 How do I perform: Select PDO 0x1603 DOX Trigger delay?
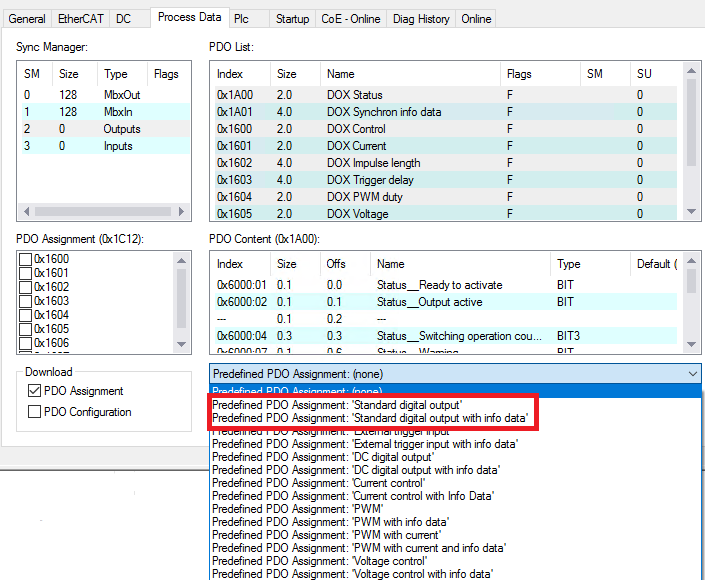click(x=446, y=180)
